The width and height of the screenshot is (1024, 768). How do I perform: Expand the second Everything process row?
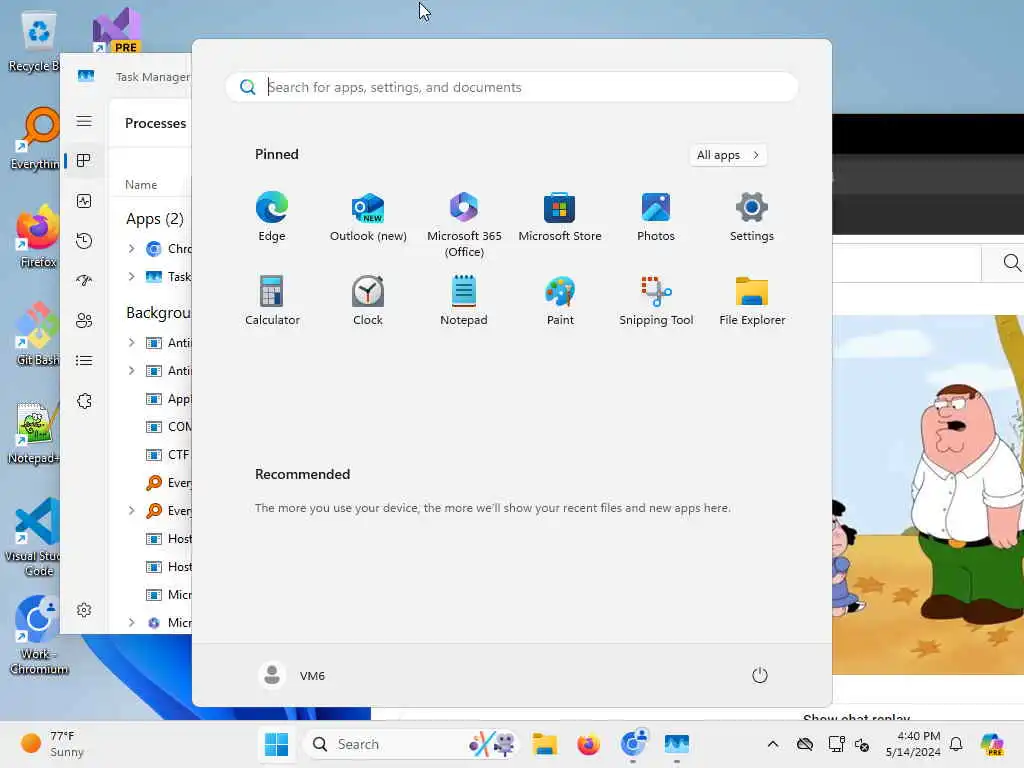pyautogui.click(x=131, y=511)
